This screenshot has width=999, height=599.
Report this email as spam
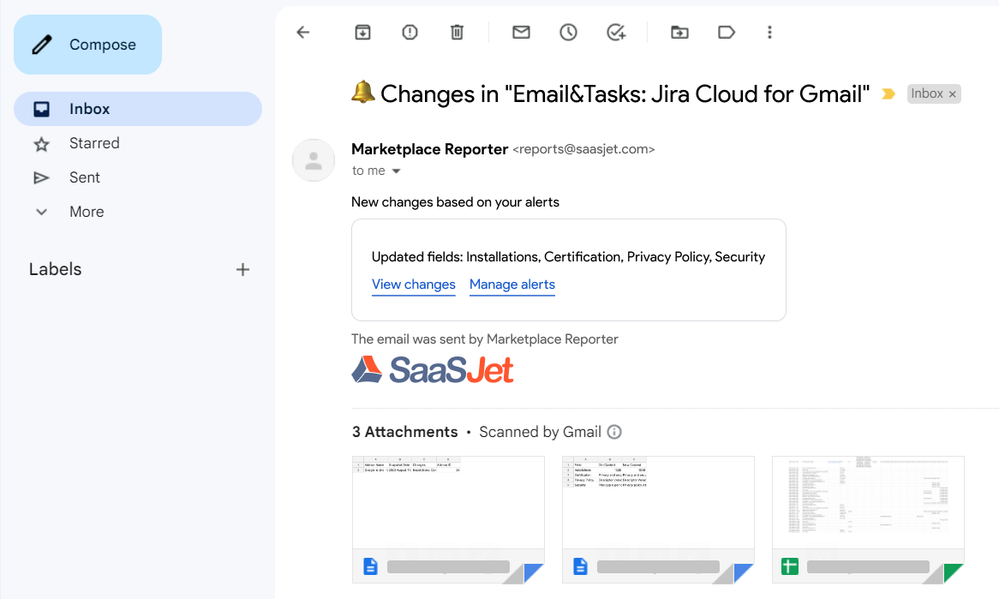[409, 32]
